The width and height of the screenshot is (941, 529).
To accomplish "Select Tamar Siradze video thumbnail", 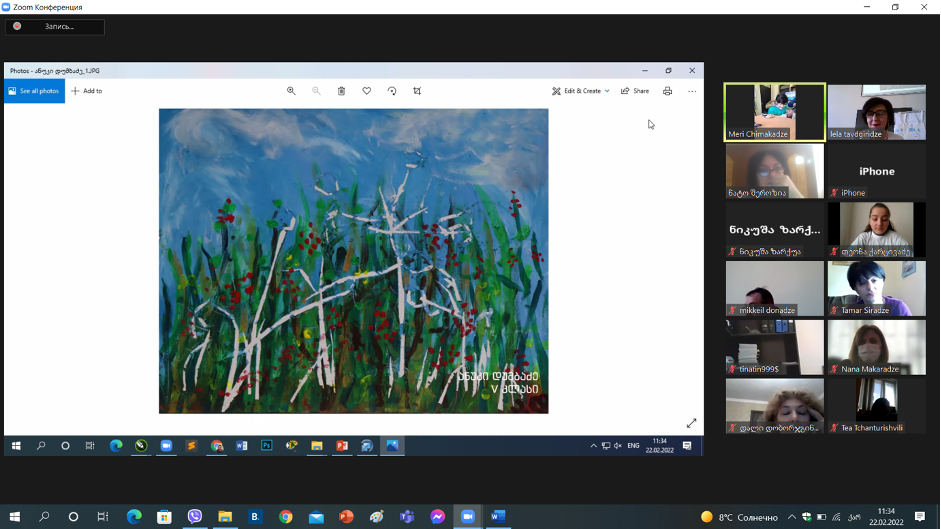I will point(877,288).
